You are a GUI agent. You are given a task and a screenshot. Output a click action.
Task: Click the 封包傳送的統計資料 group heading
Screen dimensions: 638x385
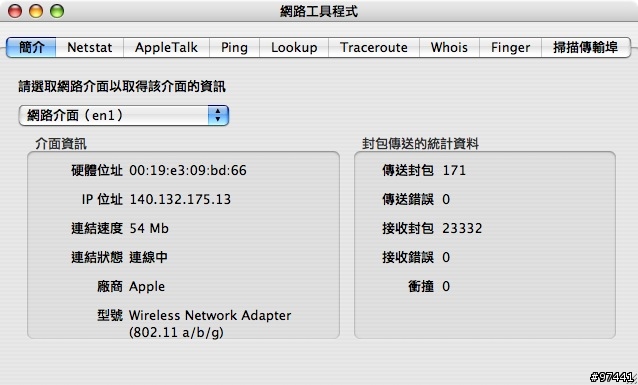coord(420,144)
